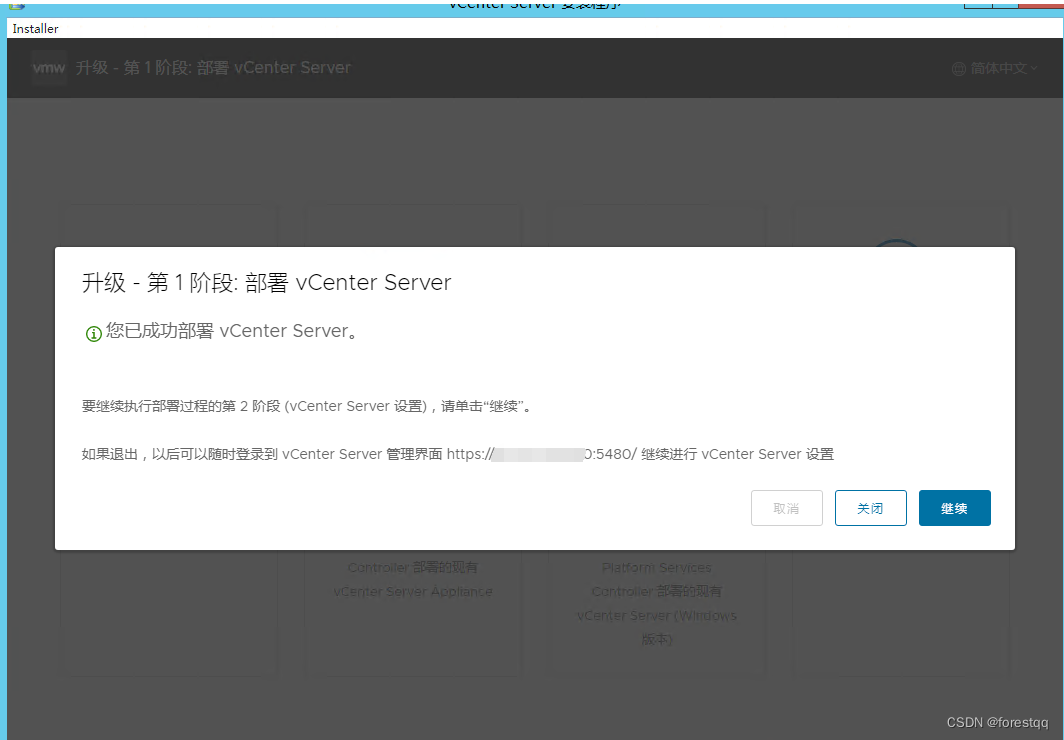The width and height of the screenshot is (1064, 740).
Task: Click the vmw logo in header
Action: point(49,68)
